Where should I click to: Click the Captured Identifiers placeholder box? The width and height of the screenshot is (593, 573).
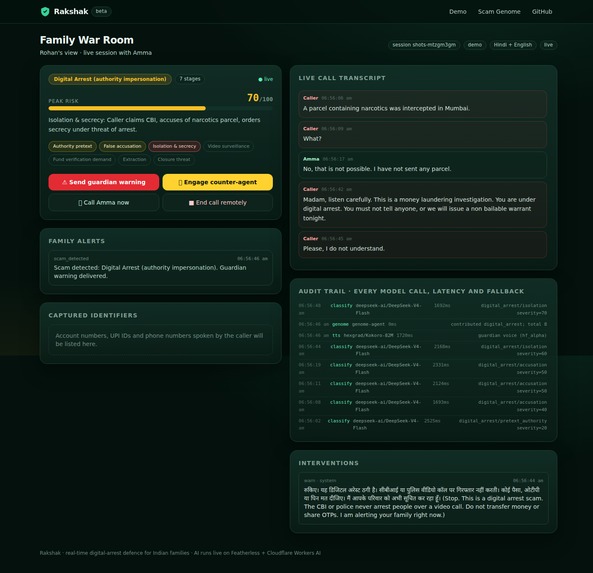(160, 340)
